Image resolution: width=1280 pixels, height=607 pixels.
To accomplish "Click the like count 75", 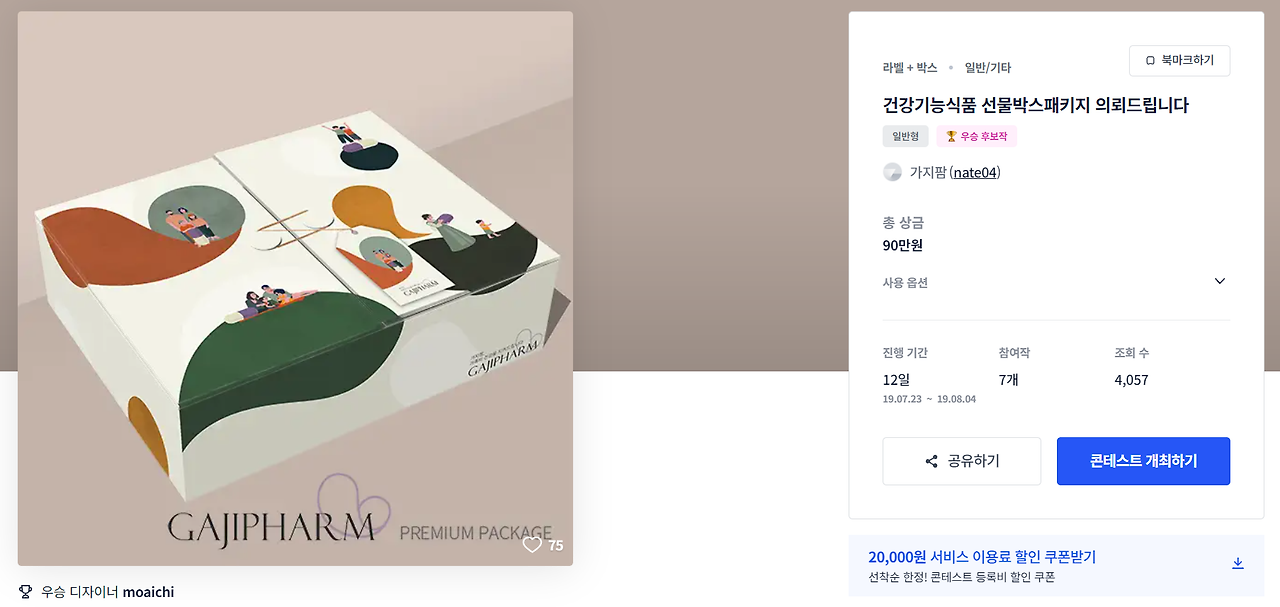I will coord(556,545).
